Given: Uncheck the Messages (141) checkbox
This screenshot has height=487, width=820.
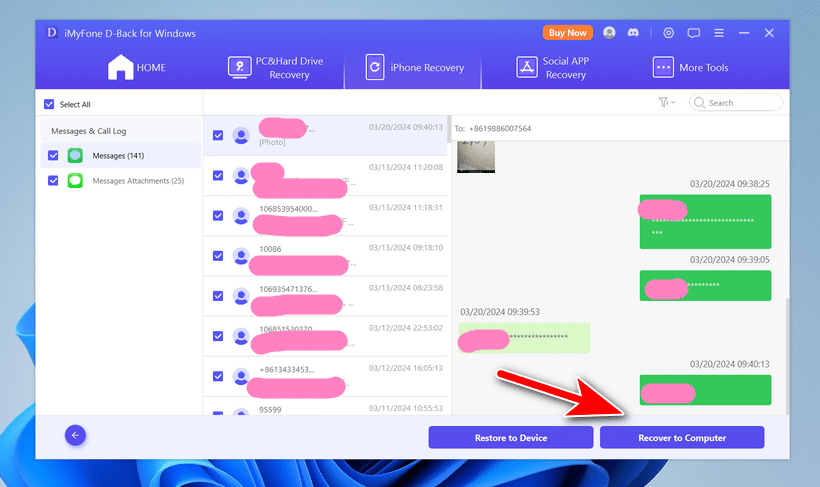Looking at the screenshot, I should 53,156.
